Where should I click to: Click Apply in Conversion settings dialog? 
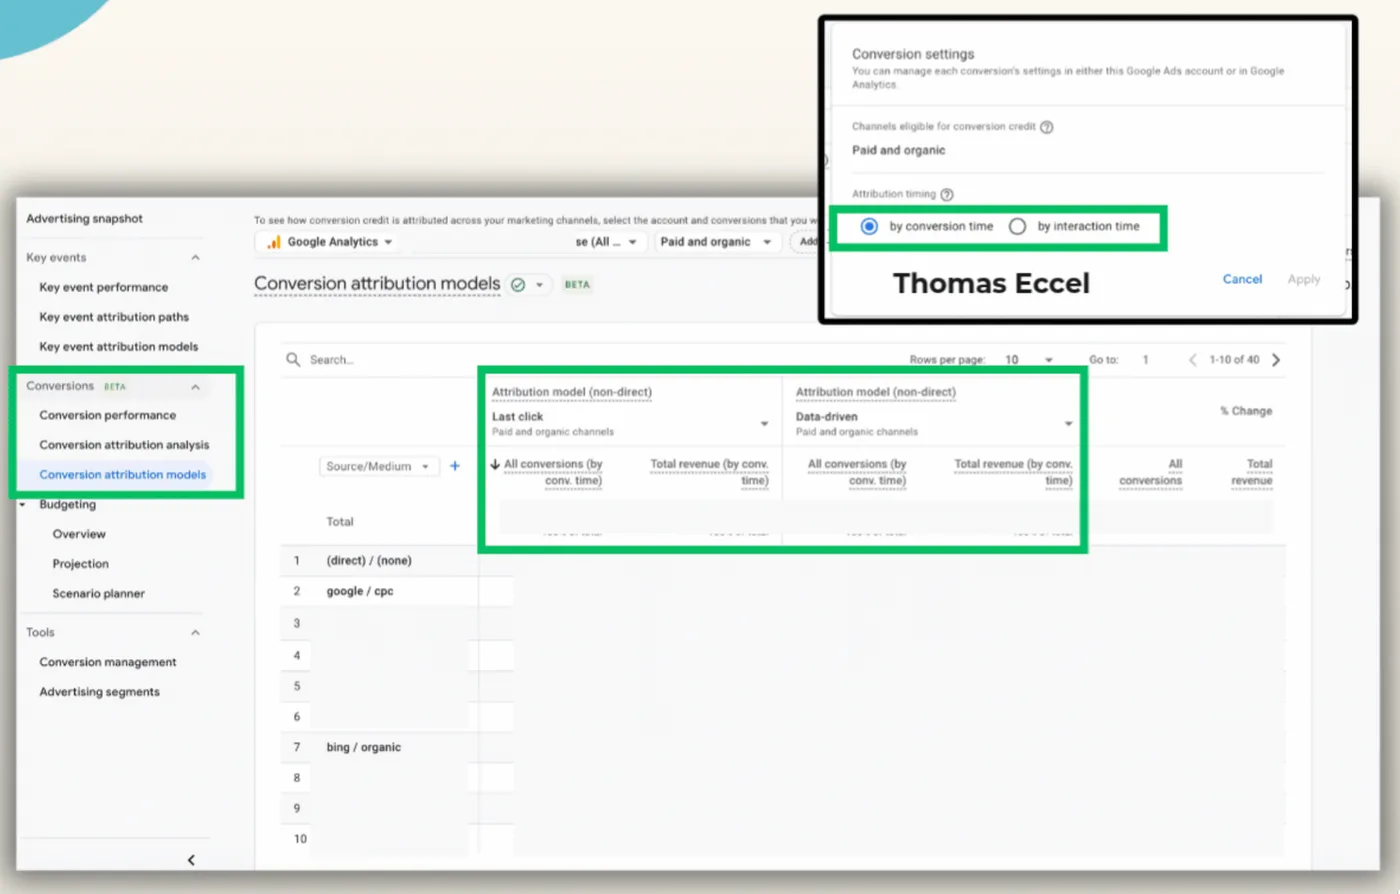pos(1304,279)
